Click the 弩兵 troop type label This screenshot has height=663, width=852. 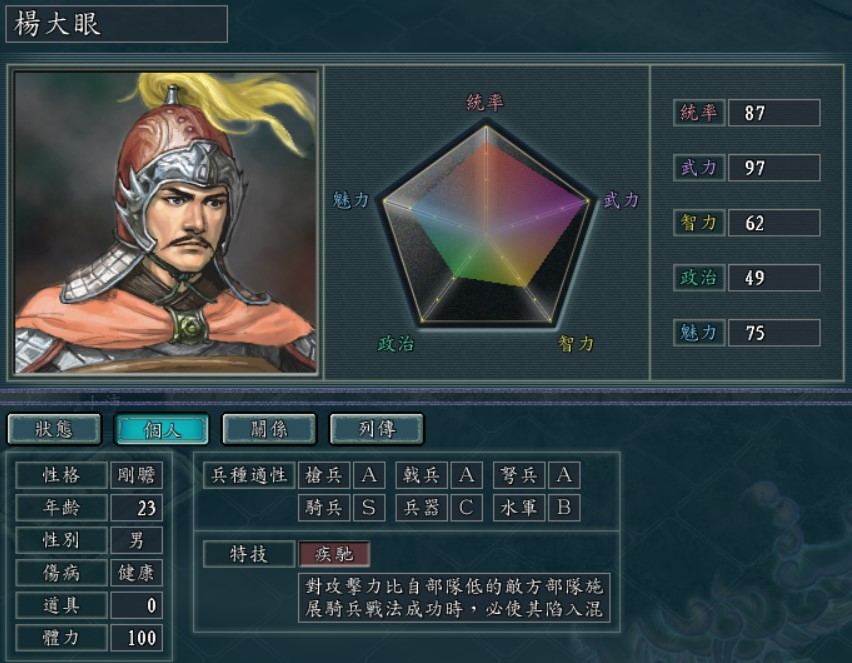(519, 476)
